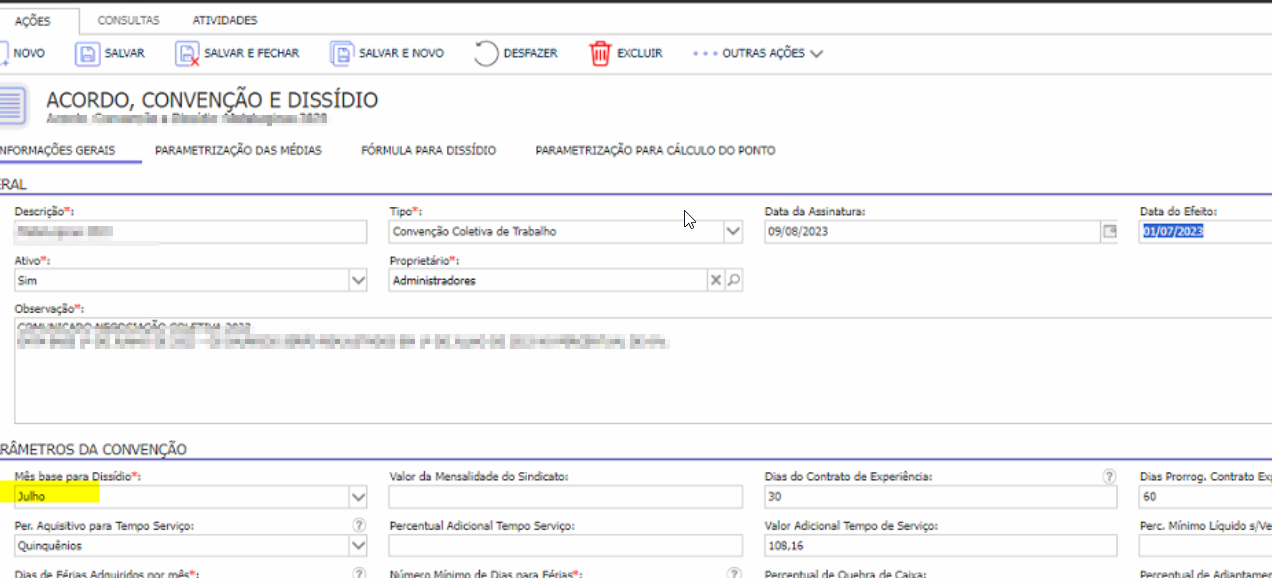Screen dimensions: 1272x578
Task: Open the calendar picker for Data da Assinatura
Action: coord(1108,232)
